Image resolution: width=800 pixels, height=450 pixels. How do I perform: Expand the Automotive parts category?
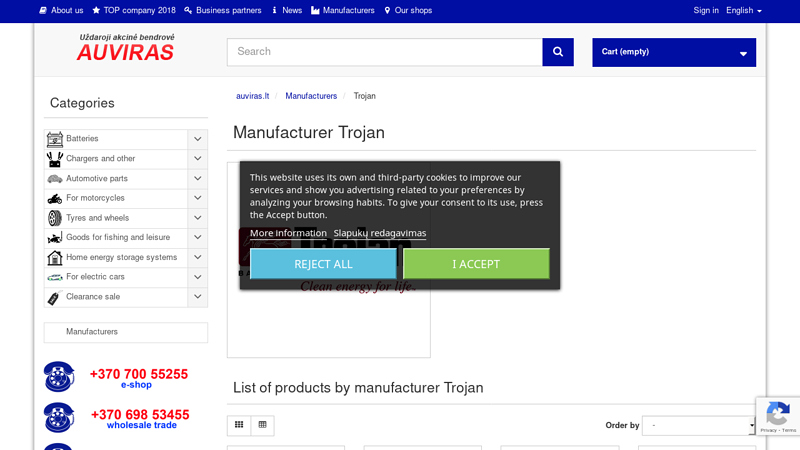[197, 179]
